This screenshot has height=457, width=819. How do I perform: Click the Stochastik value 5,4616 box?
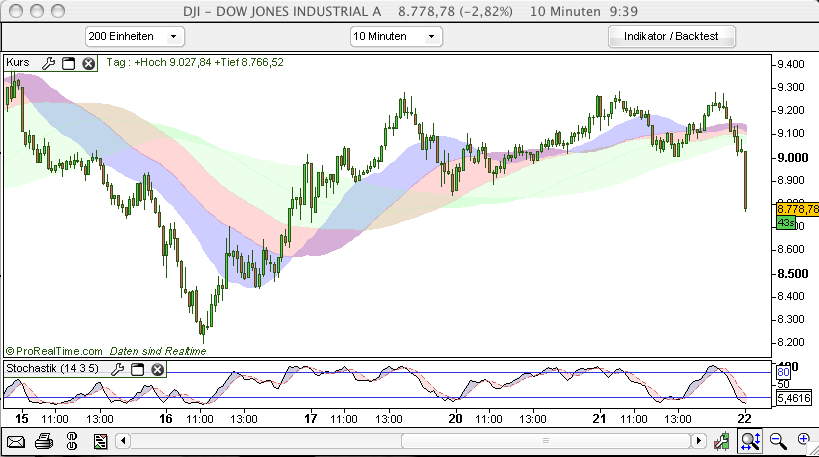coord(793,399)
